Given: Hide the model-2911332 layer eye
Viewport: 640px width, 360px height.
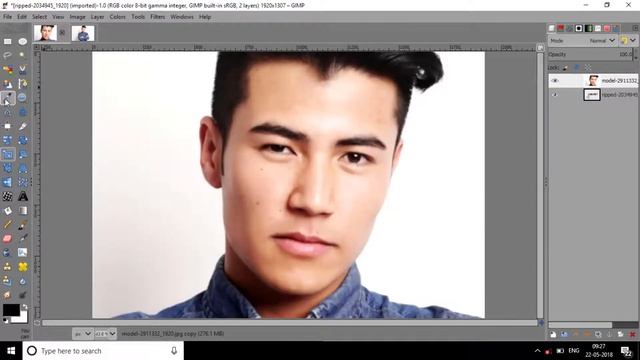Looking at the screenshot, I should pyautogui.click(x=554, y=81).
